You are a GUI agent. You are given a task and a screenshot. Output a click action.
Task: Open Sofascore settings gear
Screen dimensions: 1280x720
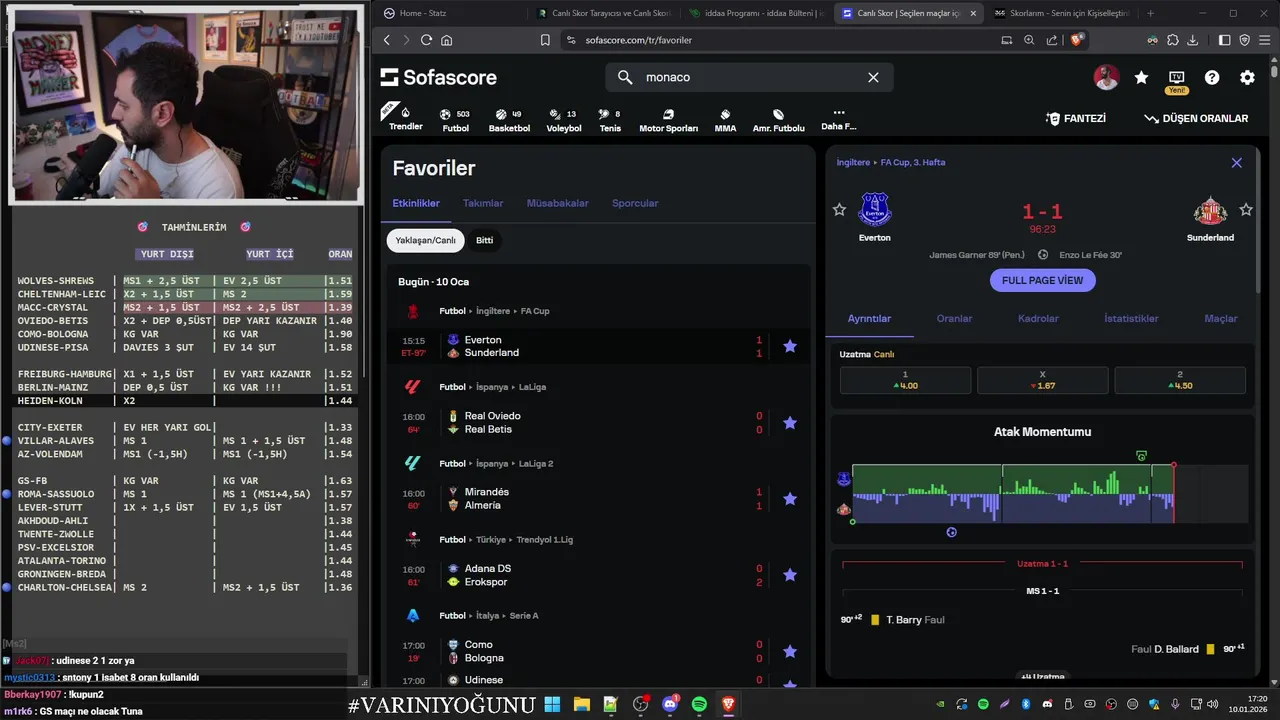coord(1247,77)
